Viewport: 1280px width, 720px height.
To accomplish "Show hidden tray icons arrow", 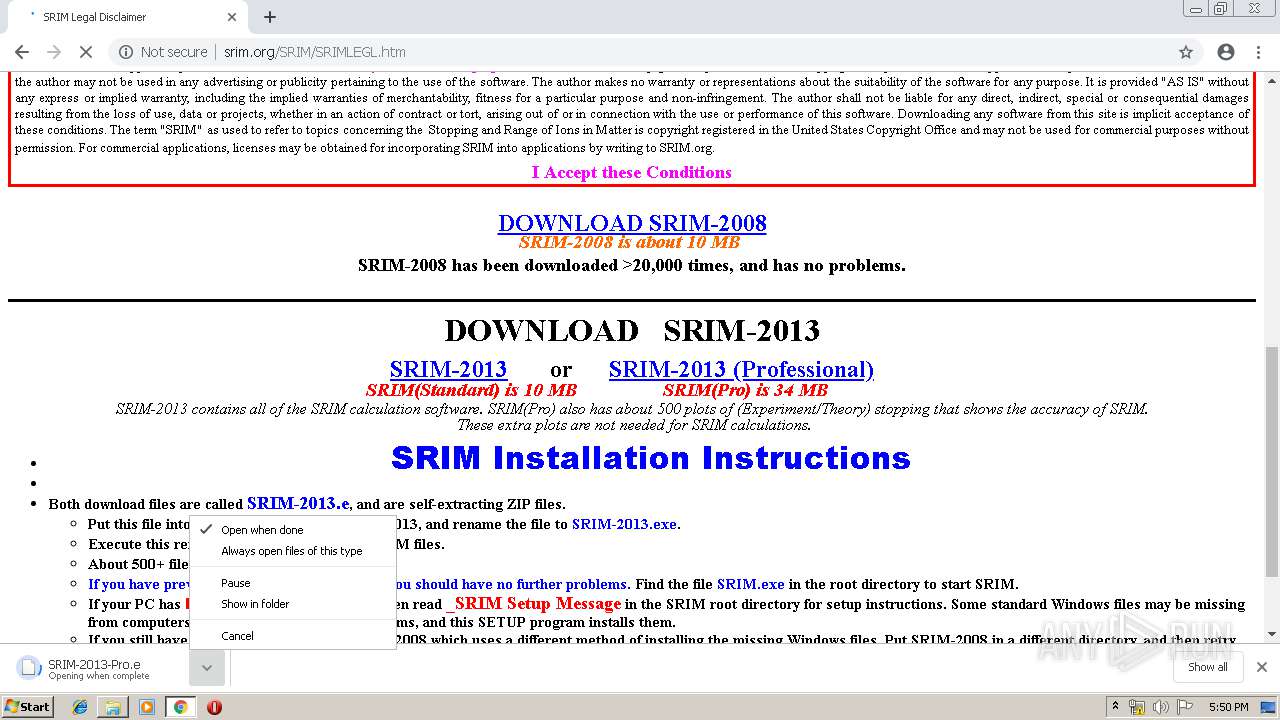I will point(1115,707).
